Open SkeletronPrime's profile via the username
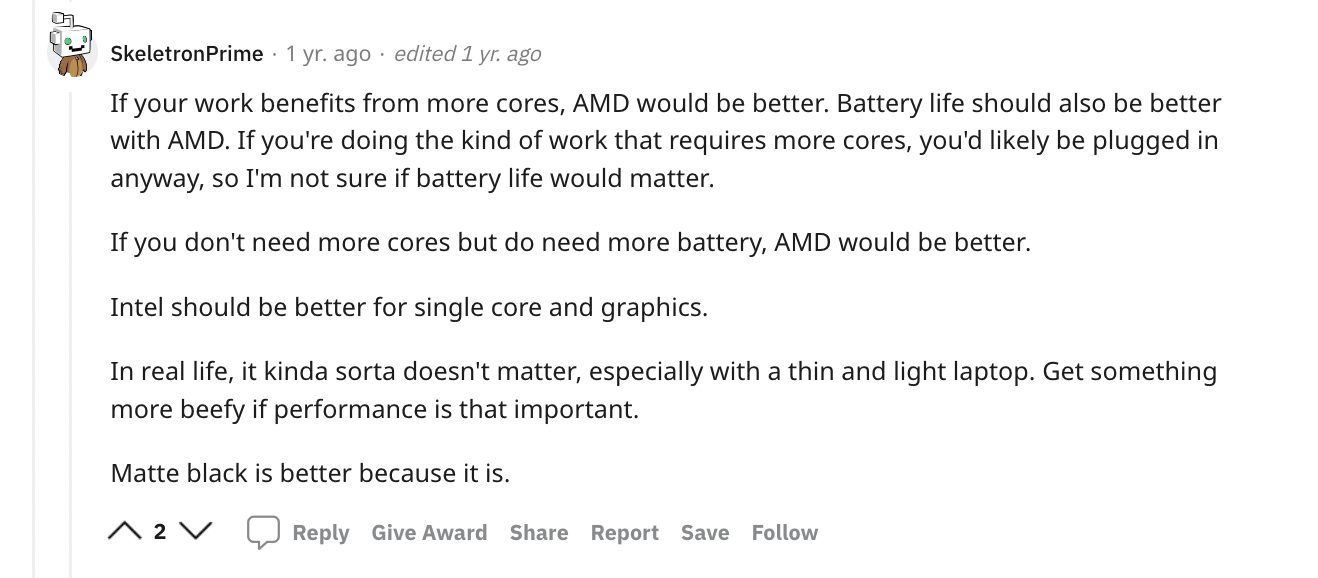 (x=185, y=54)
